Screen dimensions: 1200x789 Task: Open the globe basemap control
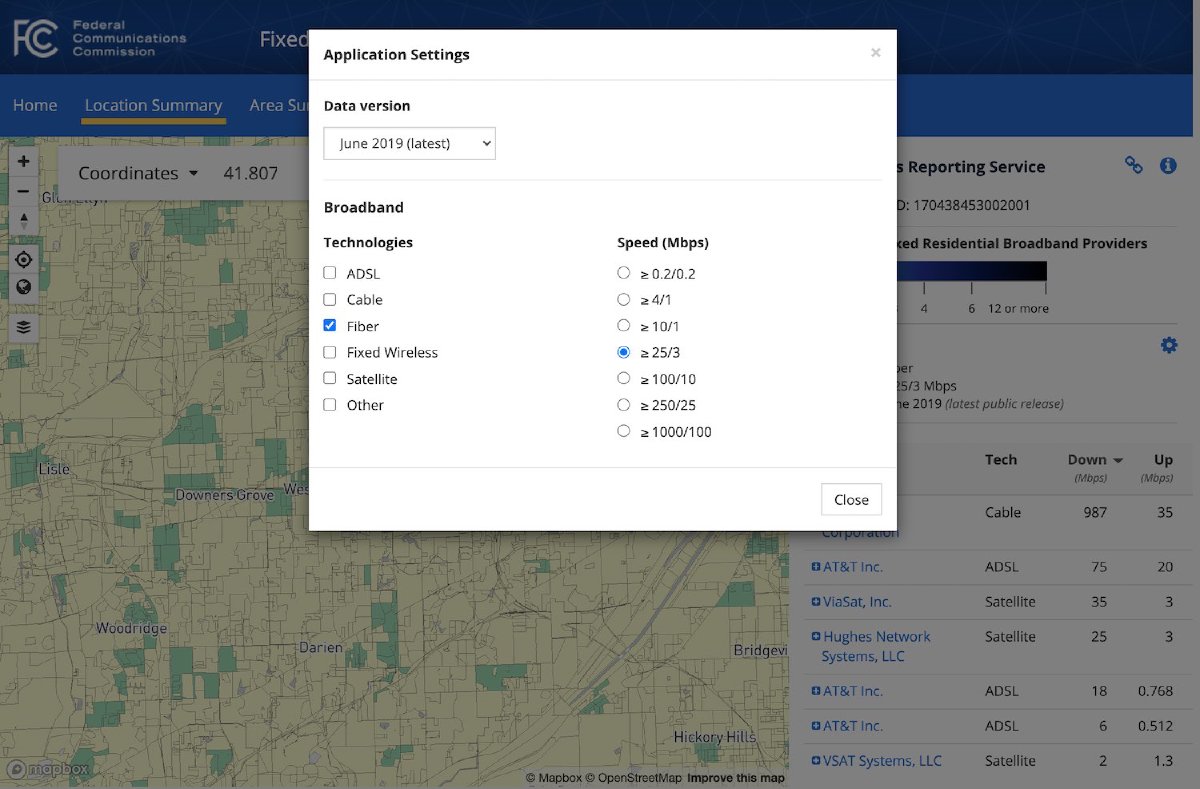23,287
